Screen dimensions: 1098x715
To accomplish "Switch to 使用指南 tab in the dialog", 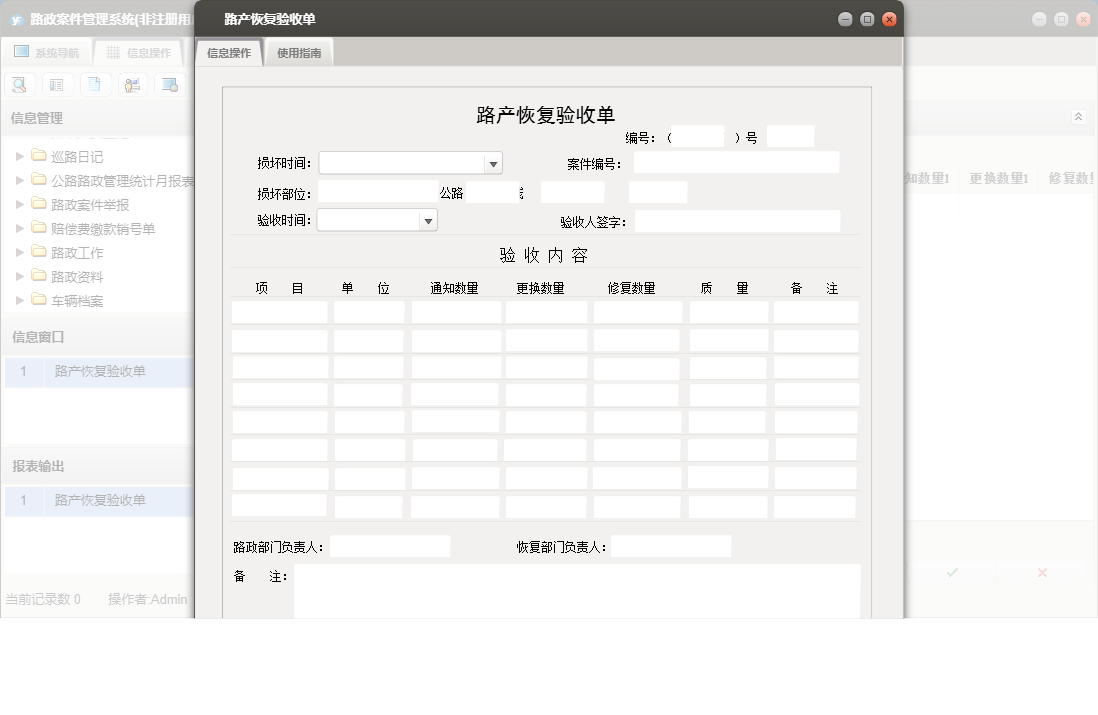I will pos(299,53).
